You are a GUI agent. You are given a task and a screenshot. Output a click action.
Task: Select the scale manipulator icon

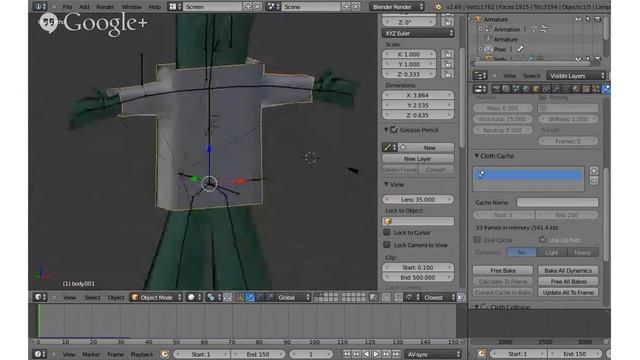tap(269, 298)
